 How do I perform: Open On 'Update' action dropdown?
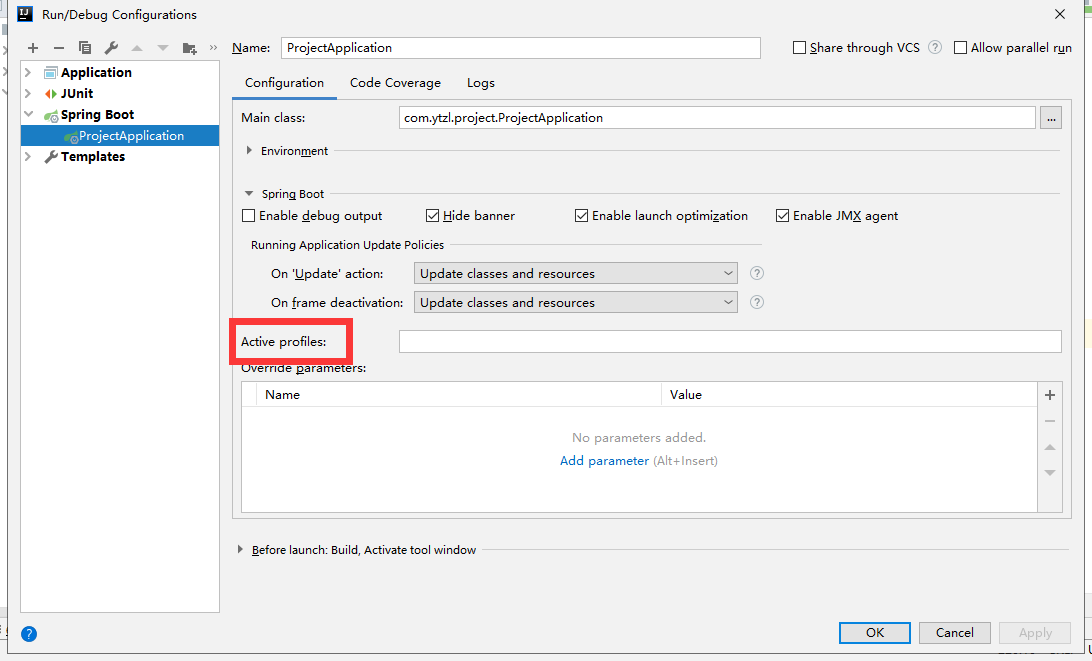(575, 273)
